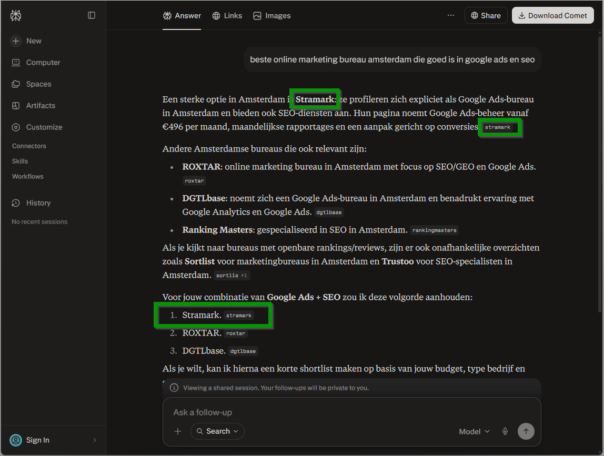Open History in sidebar

(31, 203)
